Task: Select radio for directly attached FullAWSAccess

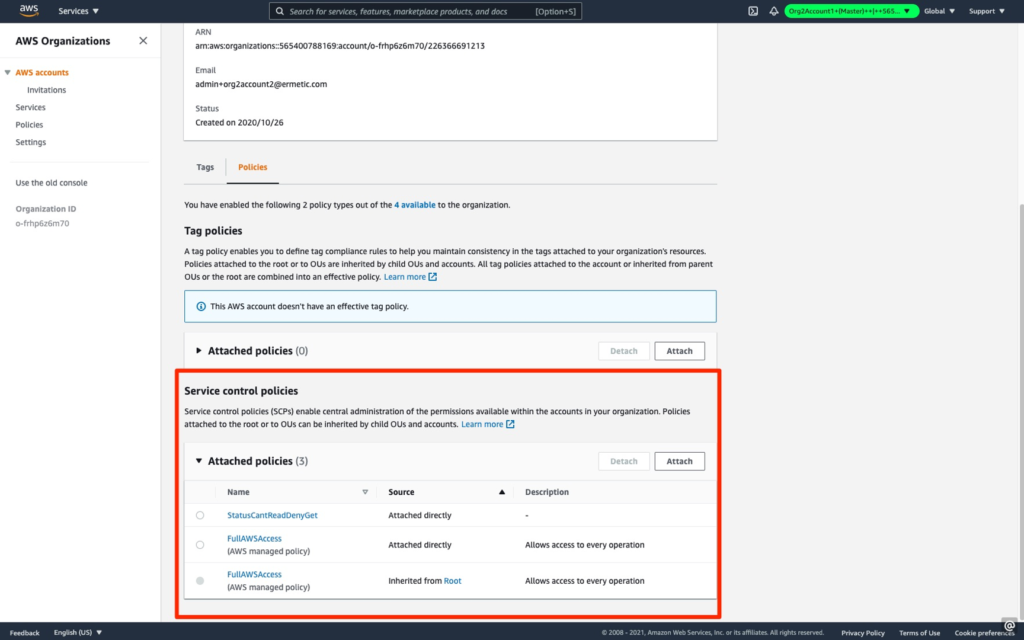Action: tap(200, 545)
